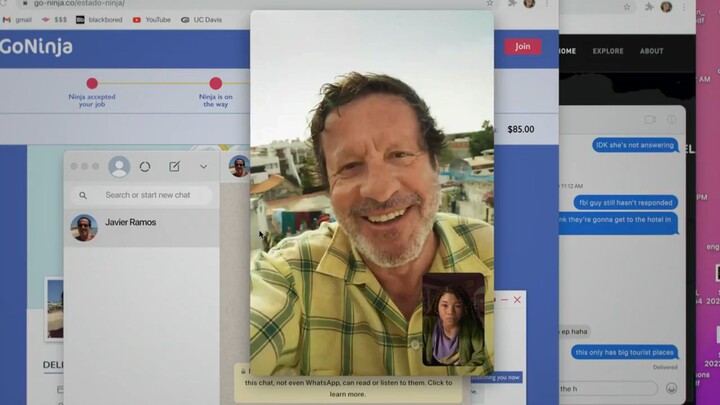Open extensions puzzle icon in GoNinja browser

(512, 3)
